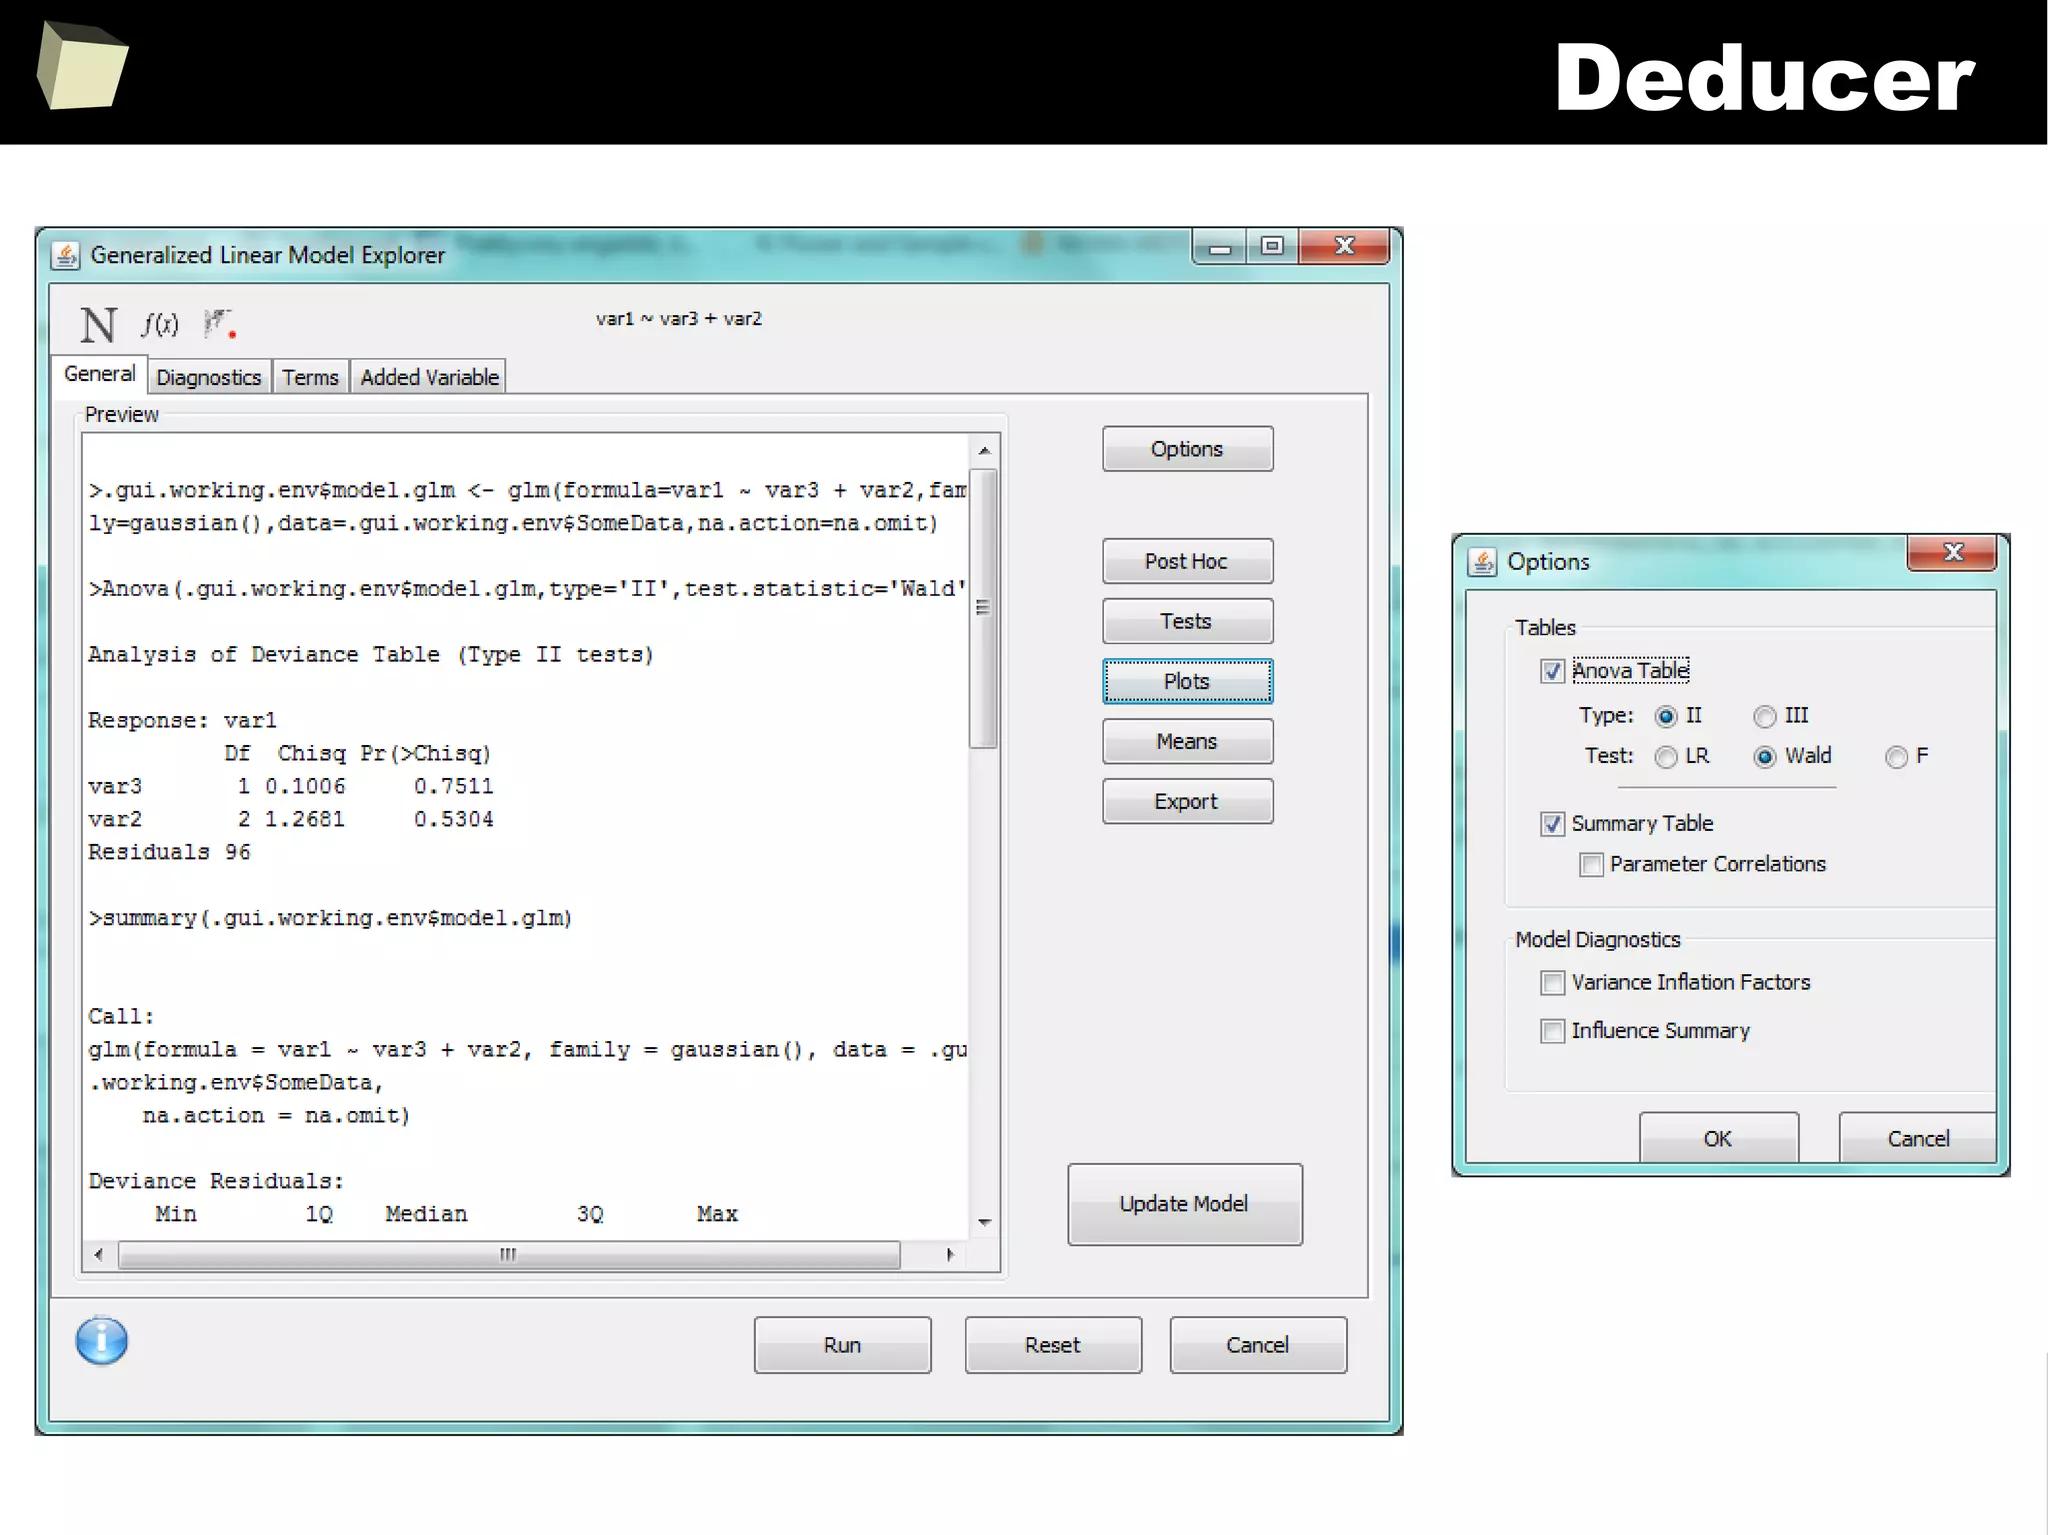Click Java icon in GLM Explorer title bar
This screenshot has width=2048, height=1535.
[66, 255]
